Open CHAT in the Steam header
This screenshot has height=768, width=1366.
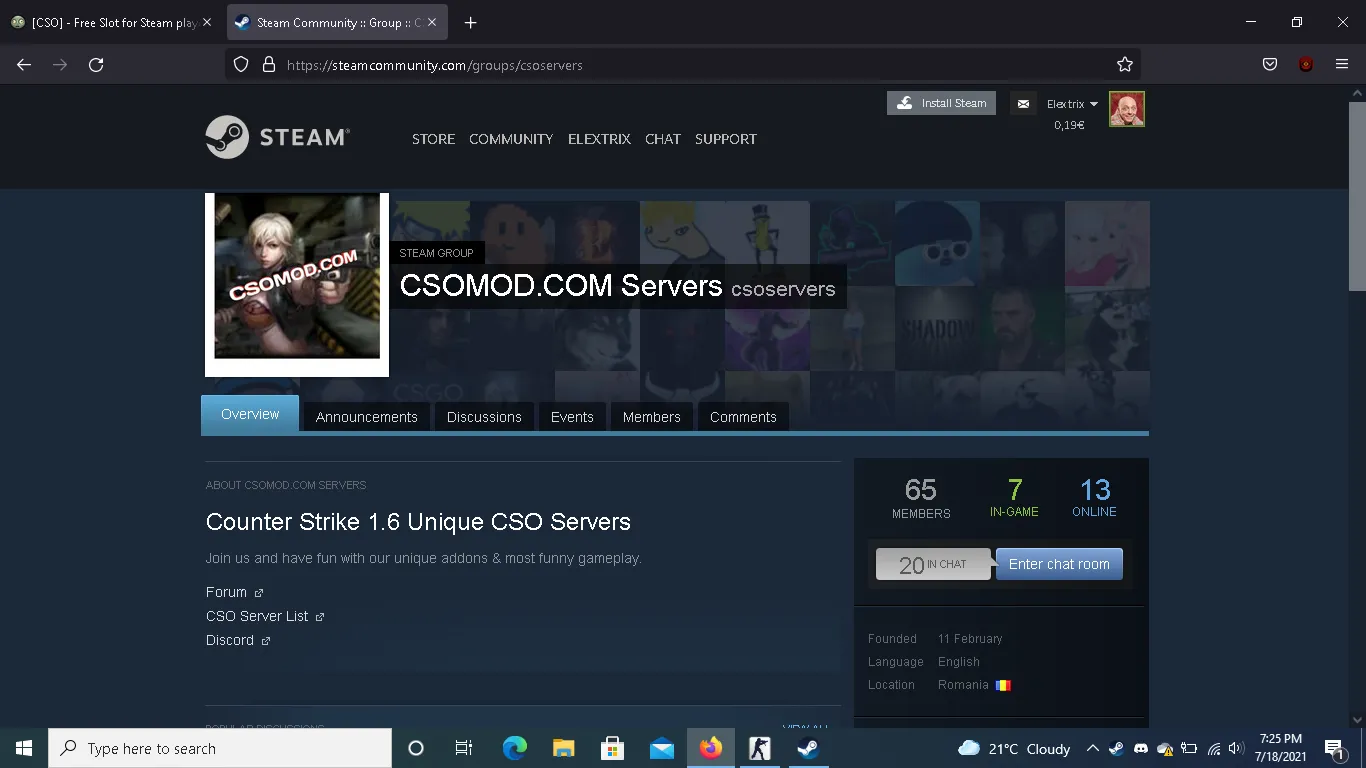click(x=663, y=139)
